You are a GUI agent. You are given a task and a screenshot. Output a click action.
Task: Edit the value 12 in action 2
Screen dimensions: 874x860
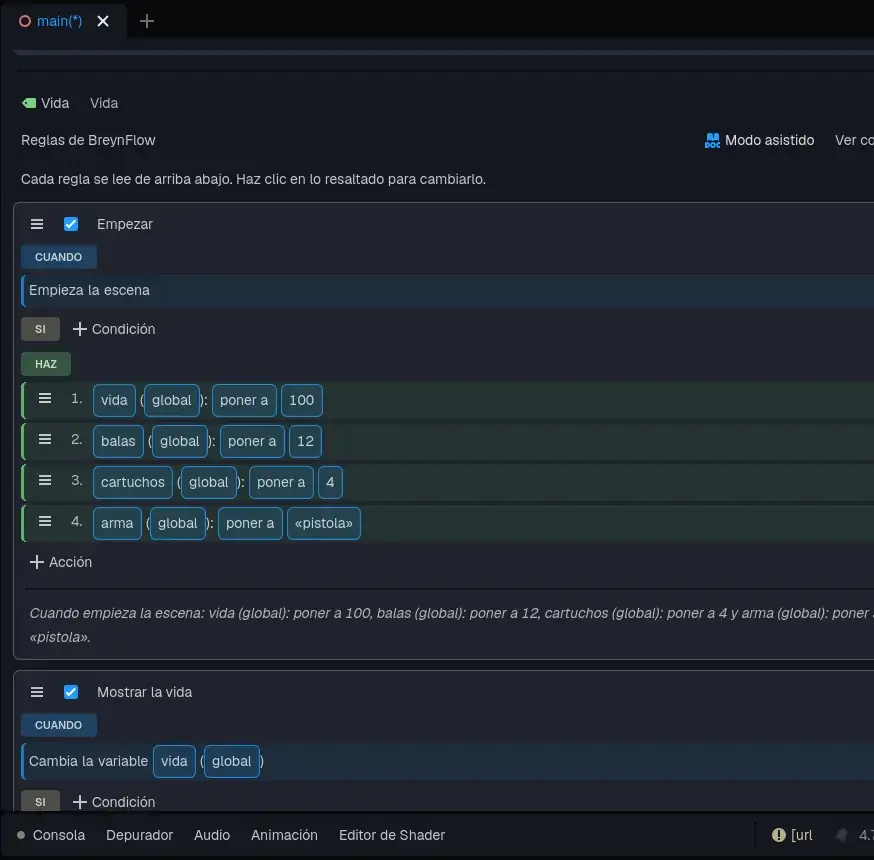(x=305, y=441)
